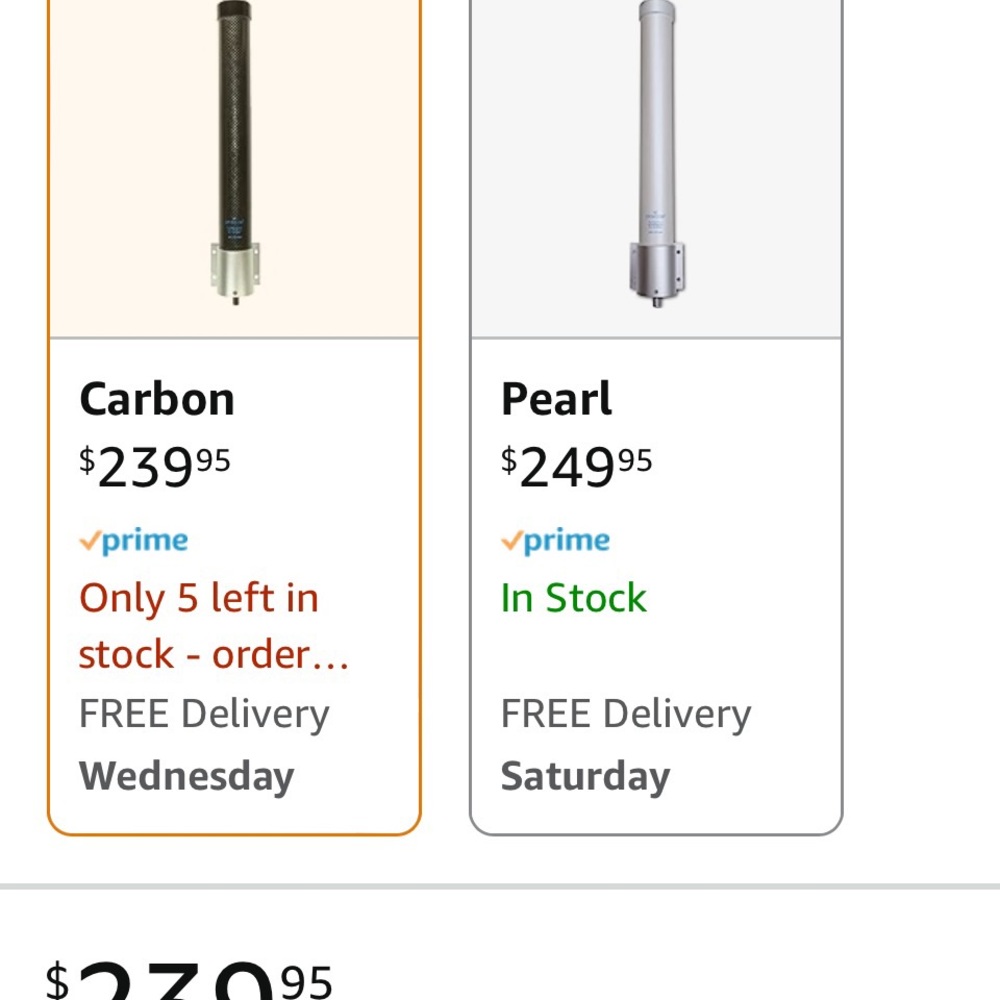The height and width of the screenshot is (1000, 1000).
Task: Click the top of the white Pearl antenna tube
Action: (657, 15)
